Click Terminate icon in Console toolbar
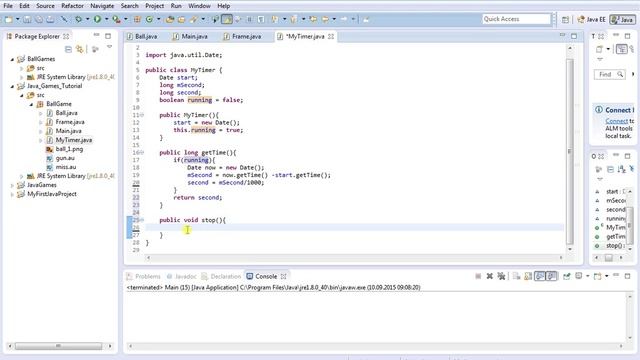 478,276
